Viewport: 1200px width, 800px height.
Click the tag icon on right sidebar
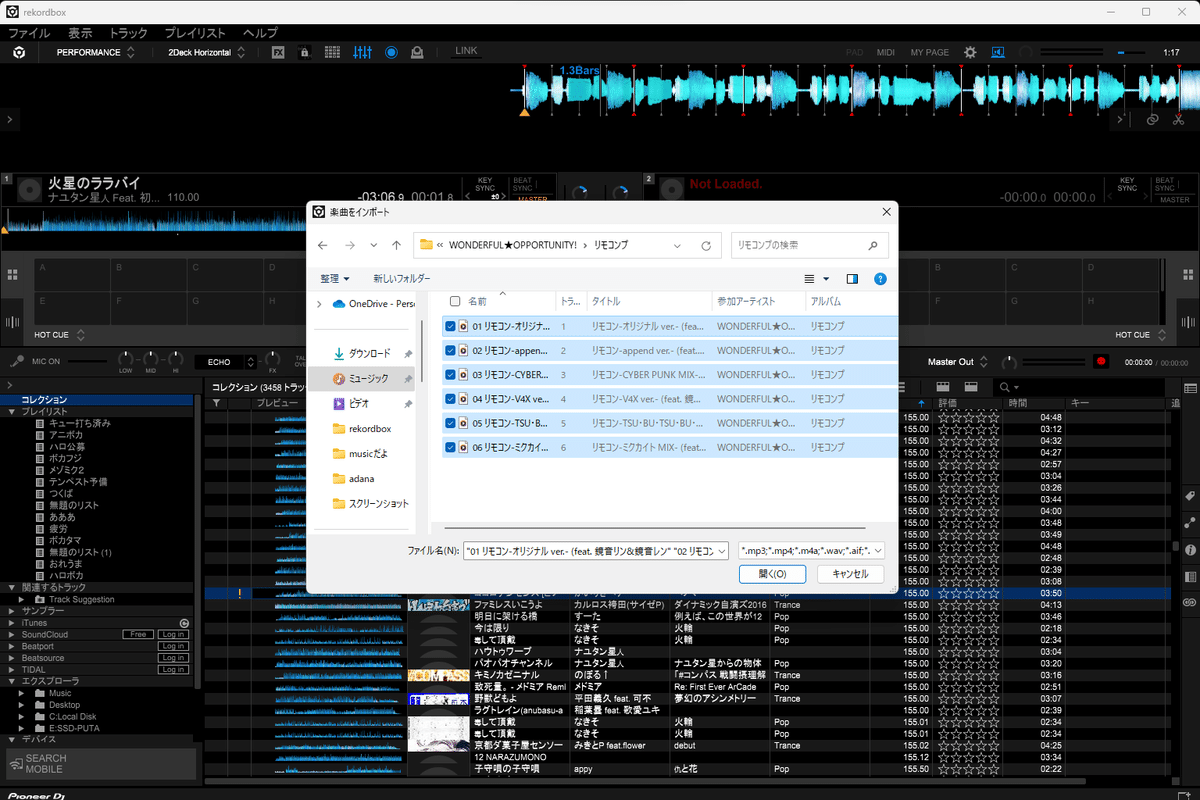1190,497
